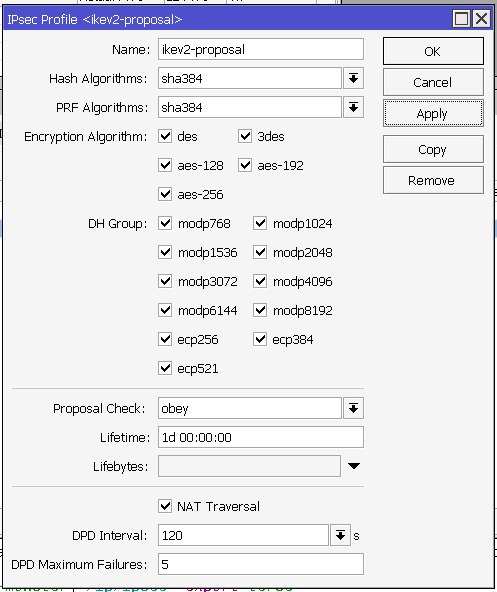Image resolution: width=497 pixels, height=592 pixels.
Task: Disable the modp1024 DH group
Action: click(260, 223)
